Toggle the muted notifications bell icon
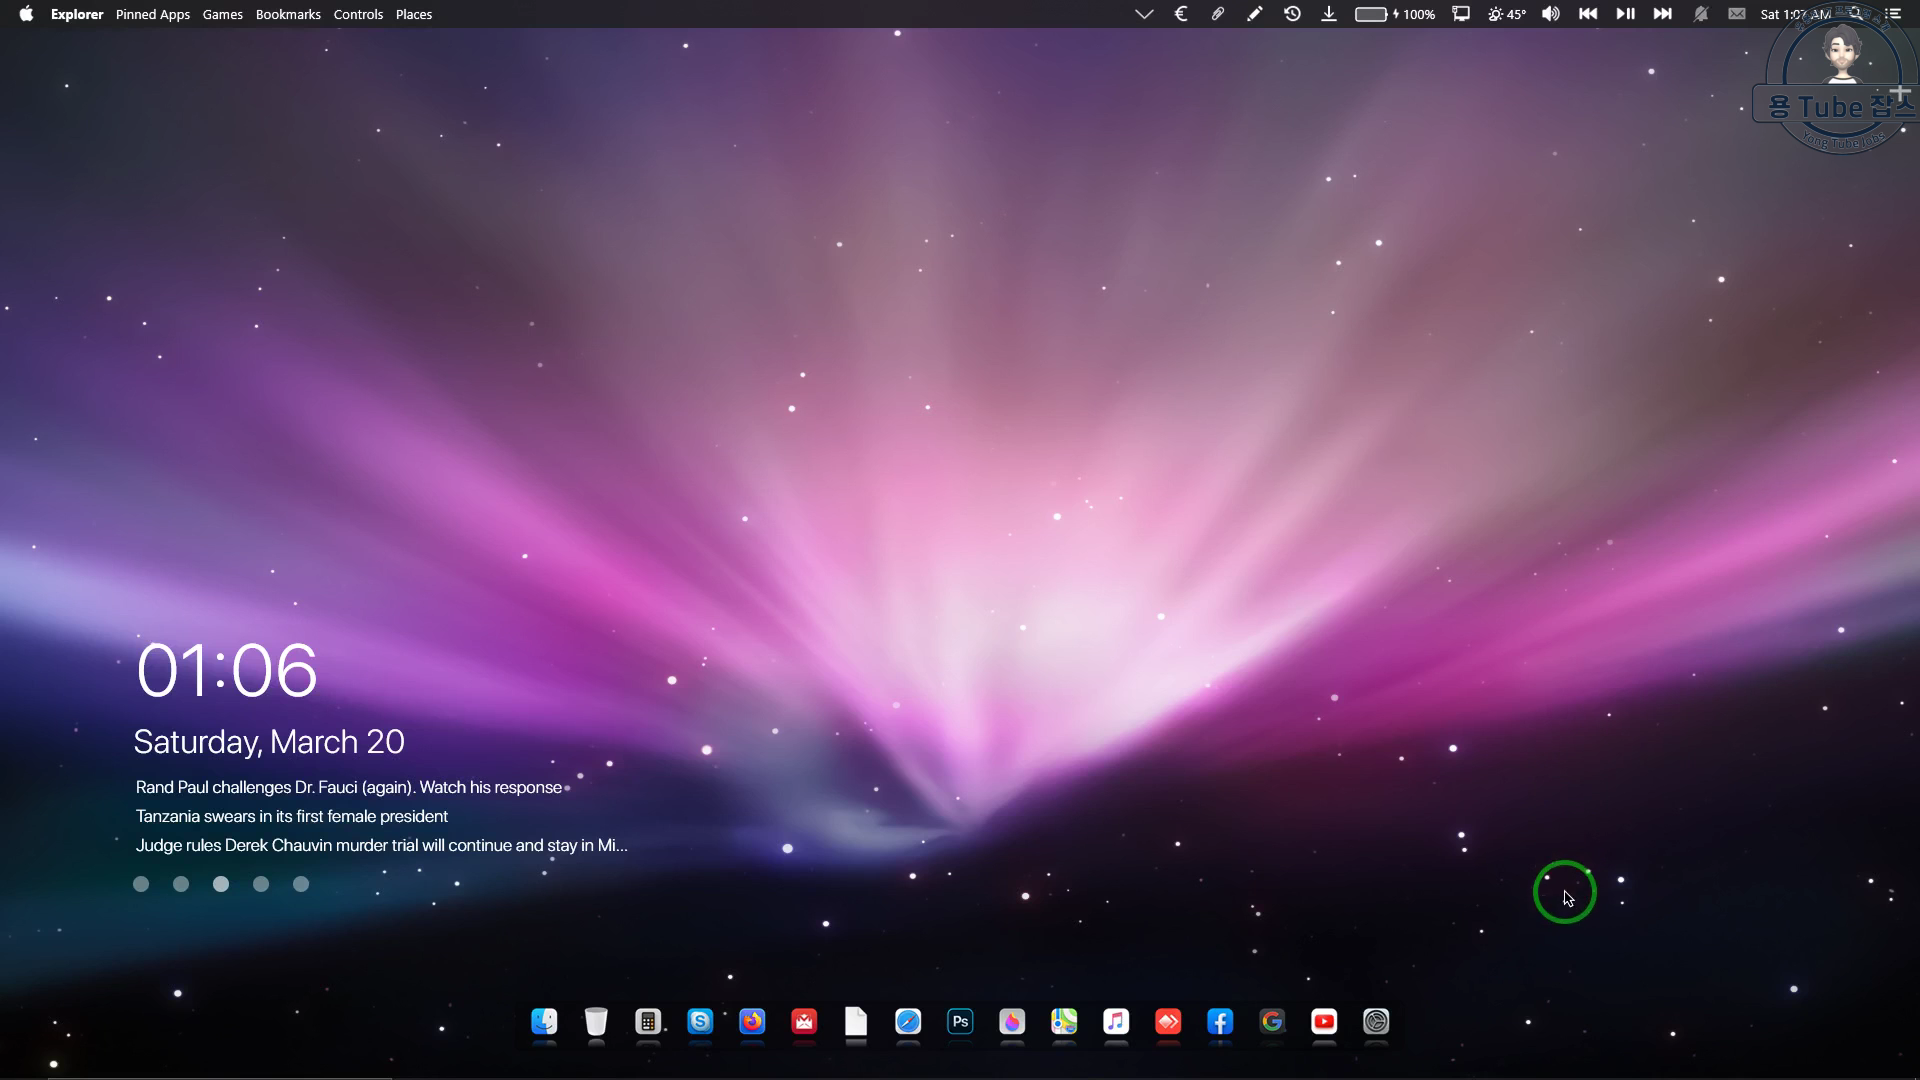This screenshot has width=1920, height=1080. [x=1700, y=14]
